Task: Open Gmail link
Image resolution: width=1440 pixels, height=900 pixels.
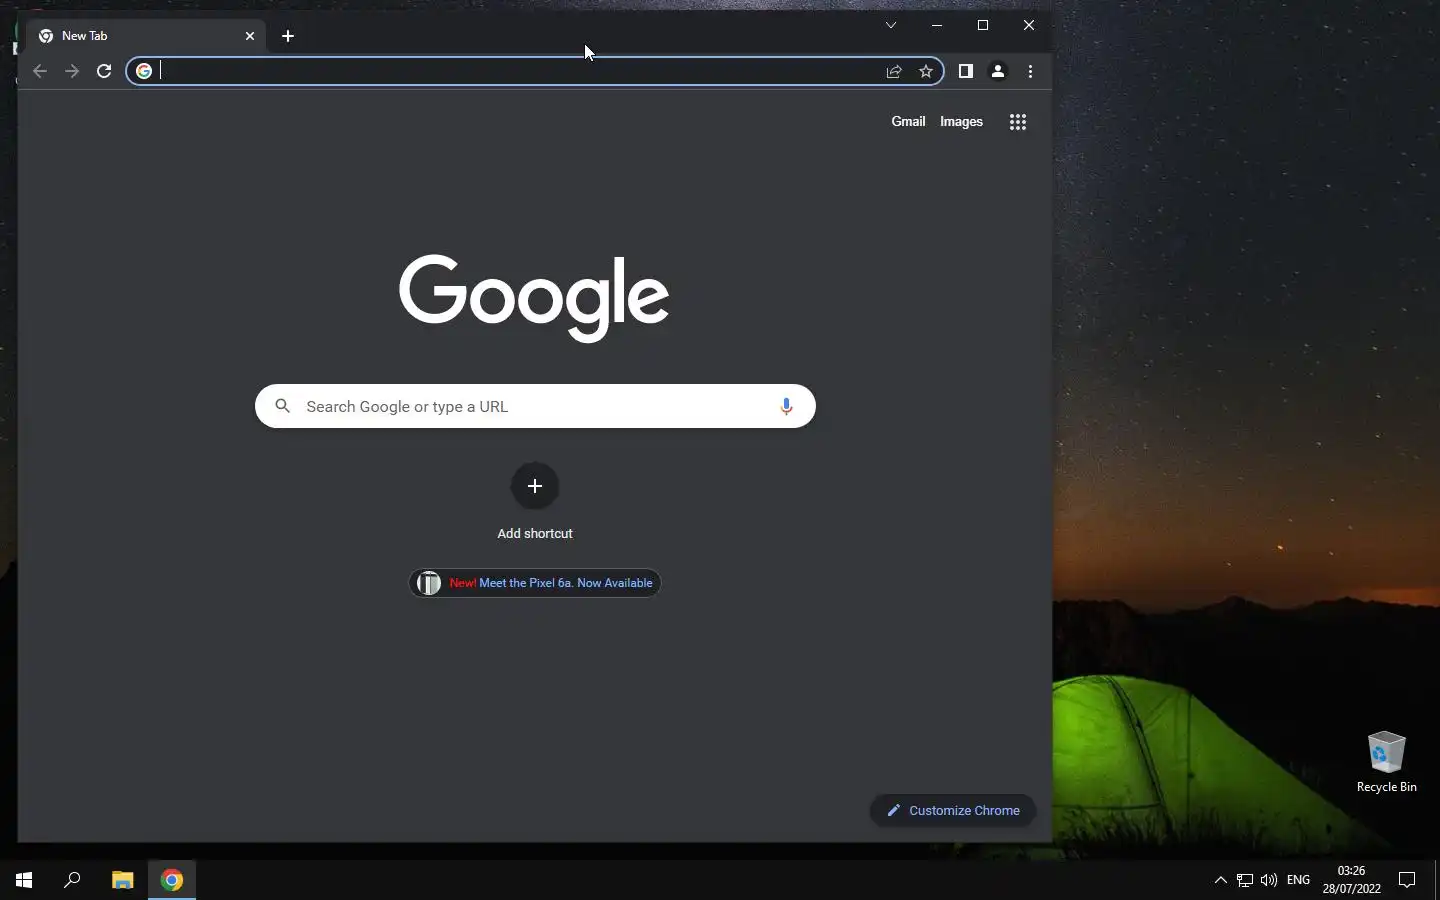Action: 908,121
